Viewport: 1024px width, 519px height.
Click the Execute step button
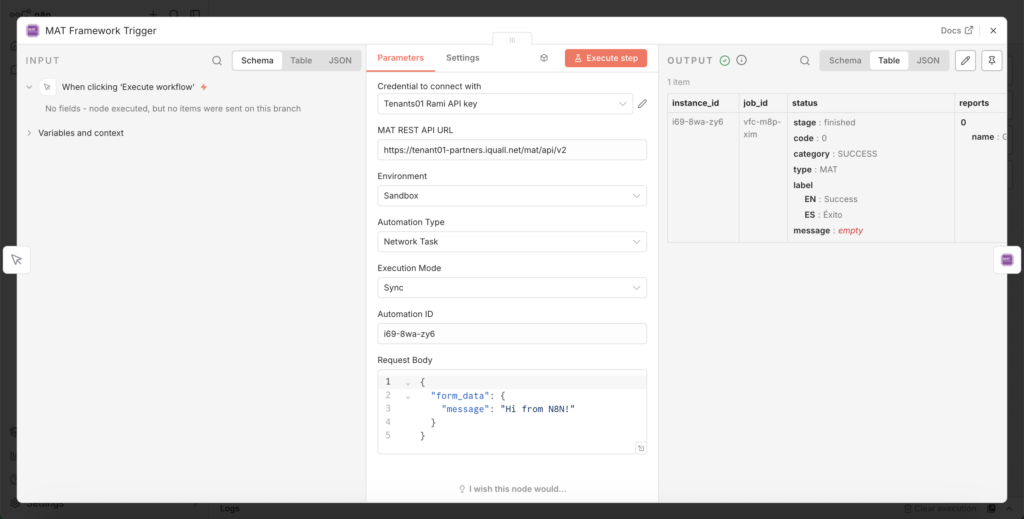coord(606,59)
